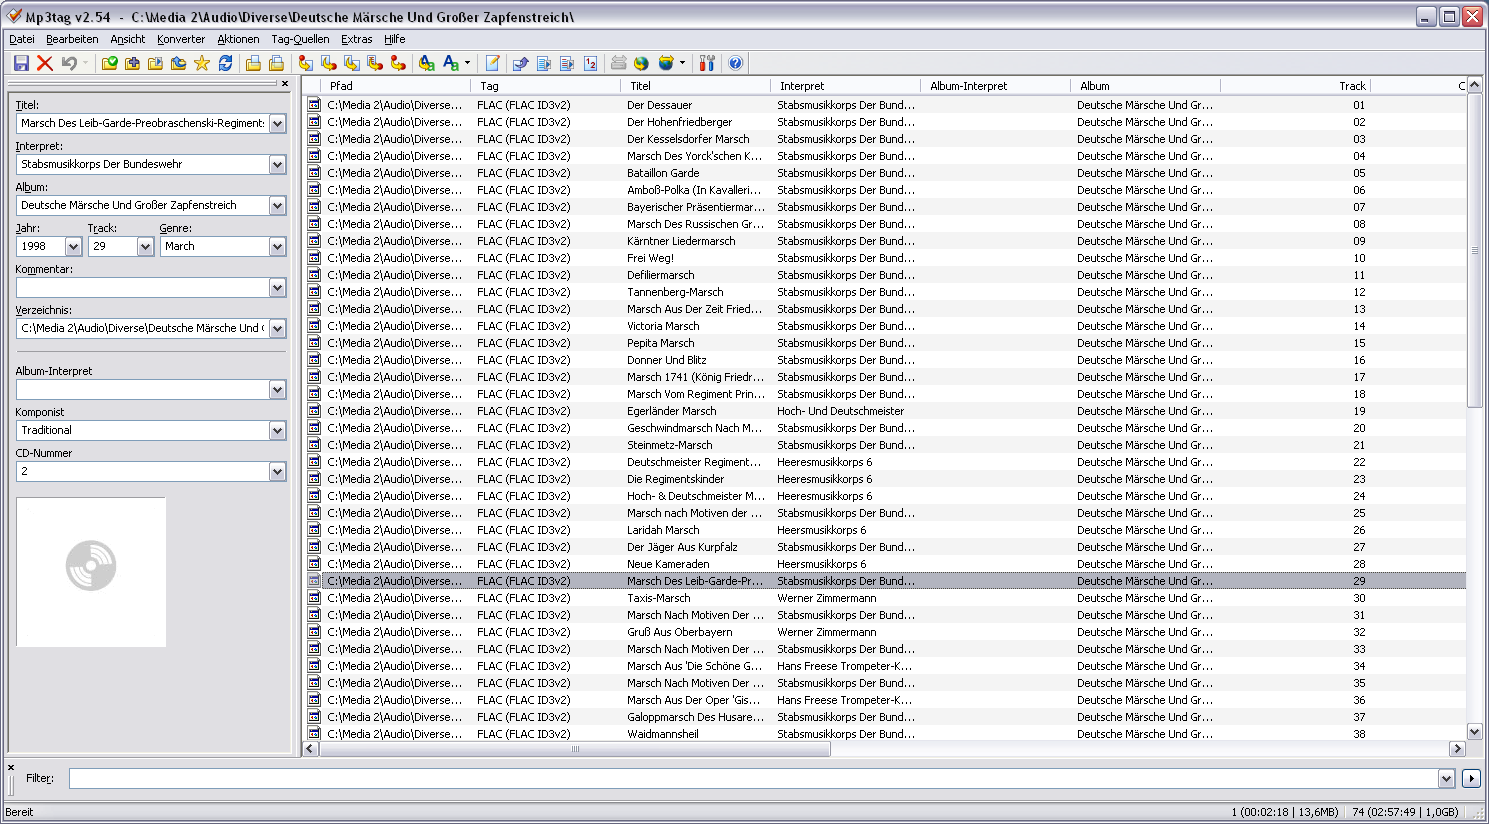Select the row titled Neue Kameraden

point(885,564)
